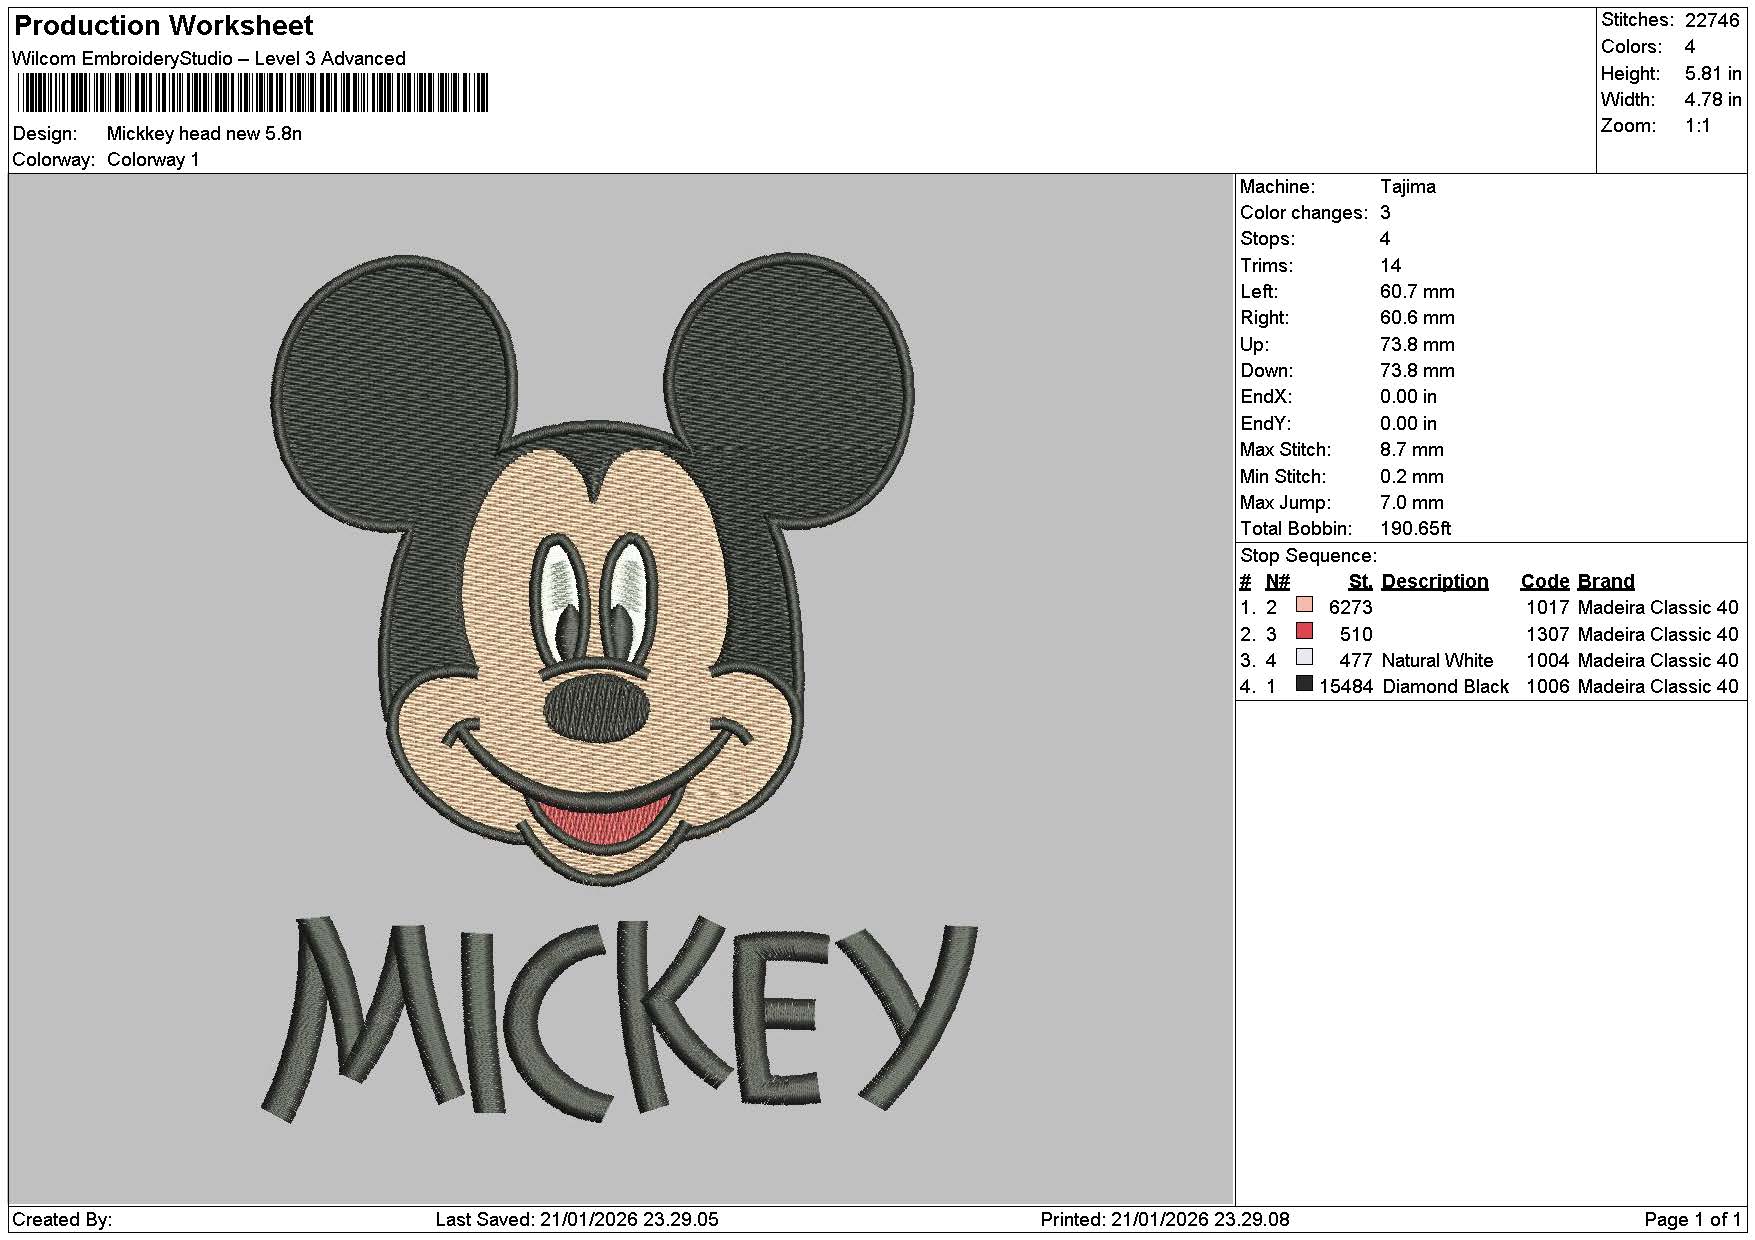The height and width of the screenshot is (1240, 1755).
Task: Click the 'EndY:' label
Action: pyautogui.click(x=1266, y=423)
